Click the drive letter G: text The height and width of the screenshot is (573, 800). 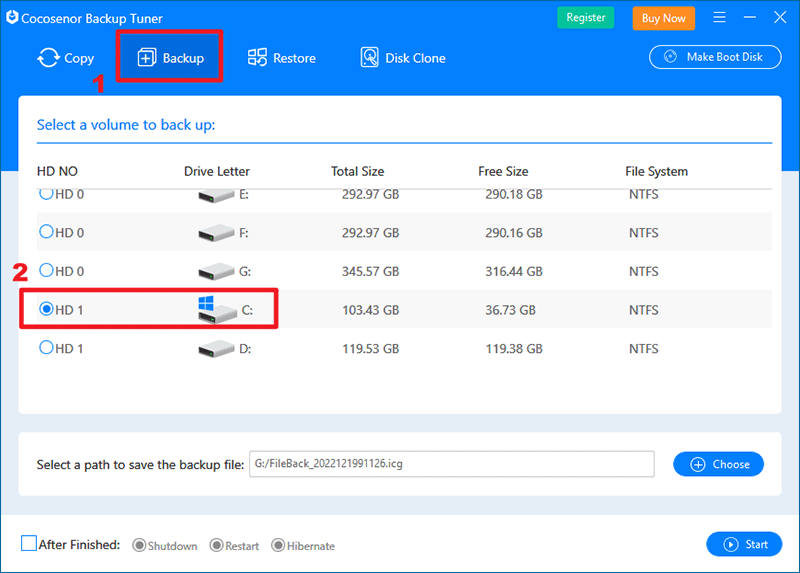pyautogui.click(x=245, y=271)
